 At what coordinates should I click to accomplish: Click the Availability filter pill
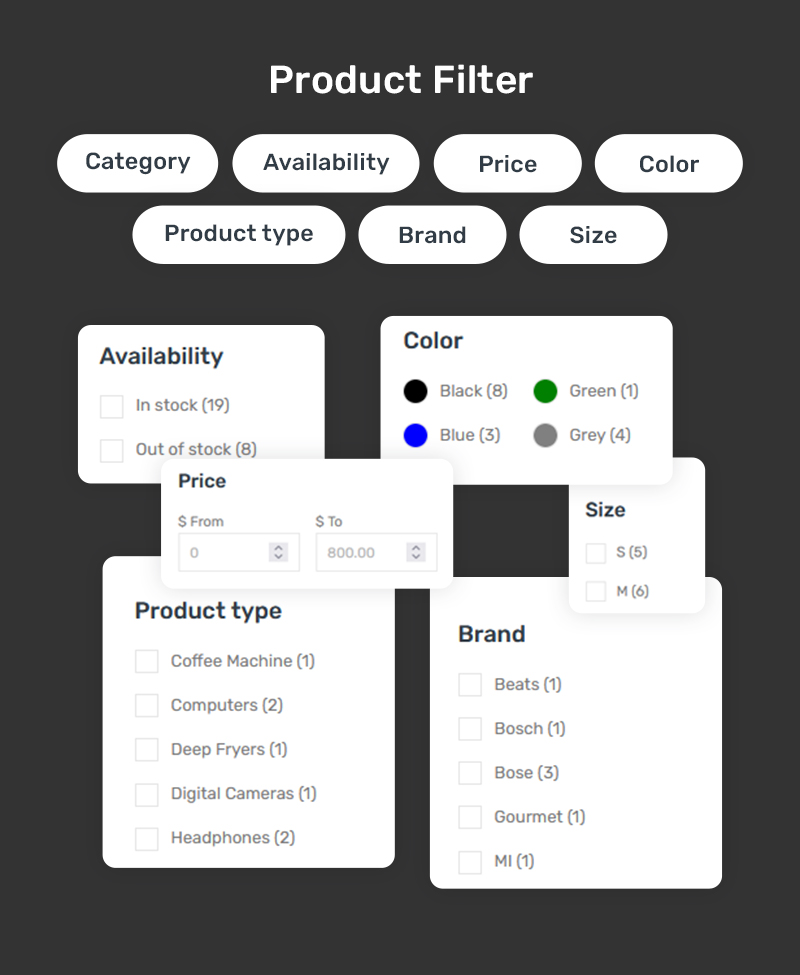(326, 163)
